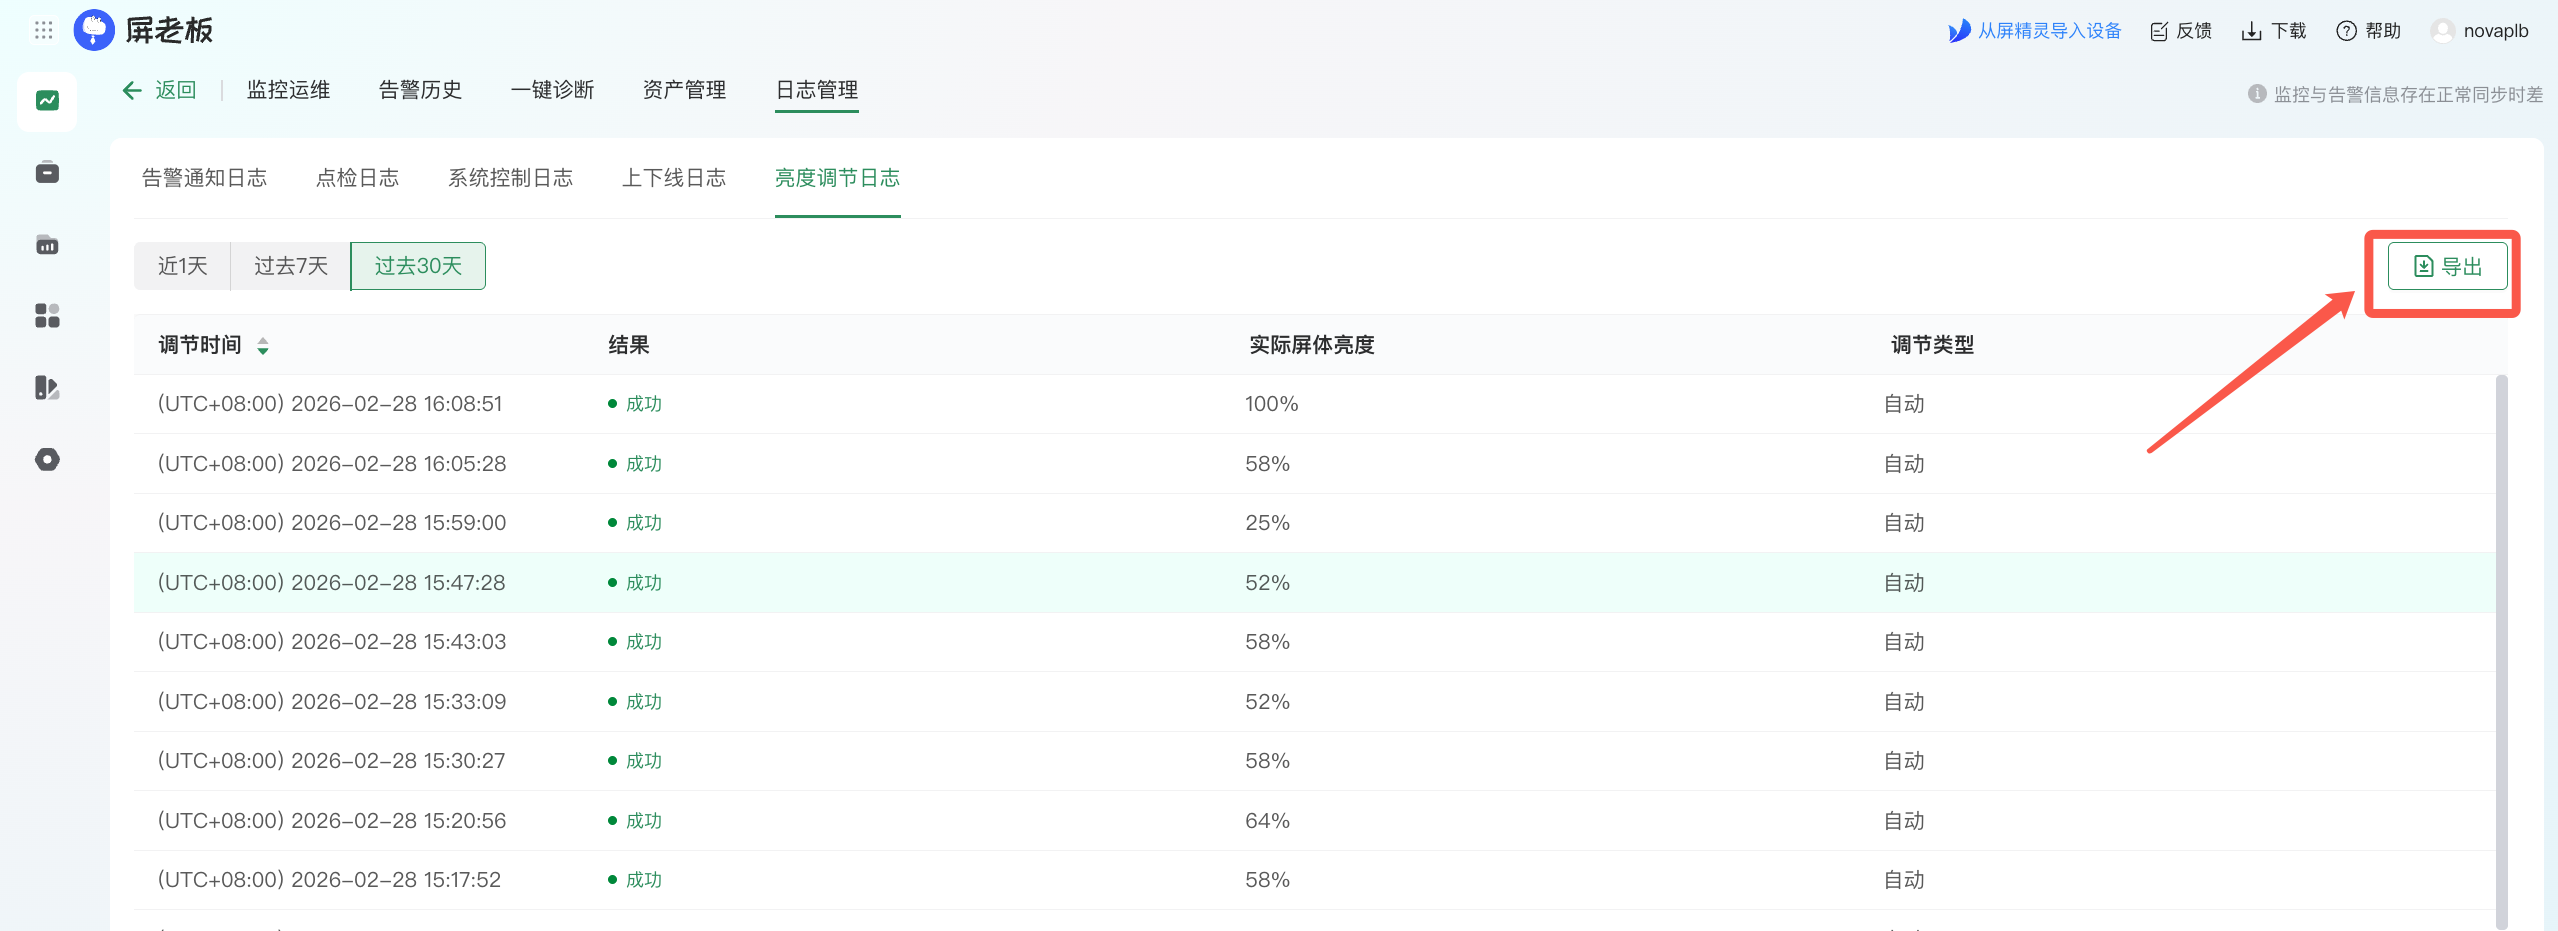Click the 从屏精灵导入设备 link
The image size is (2558, 931).
[2036, 31]
